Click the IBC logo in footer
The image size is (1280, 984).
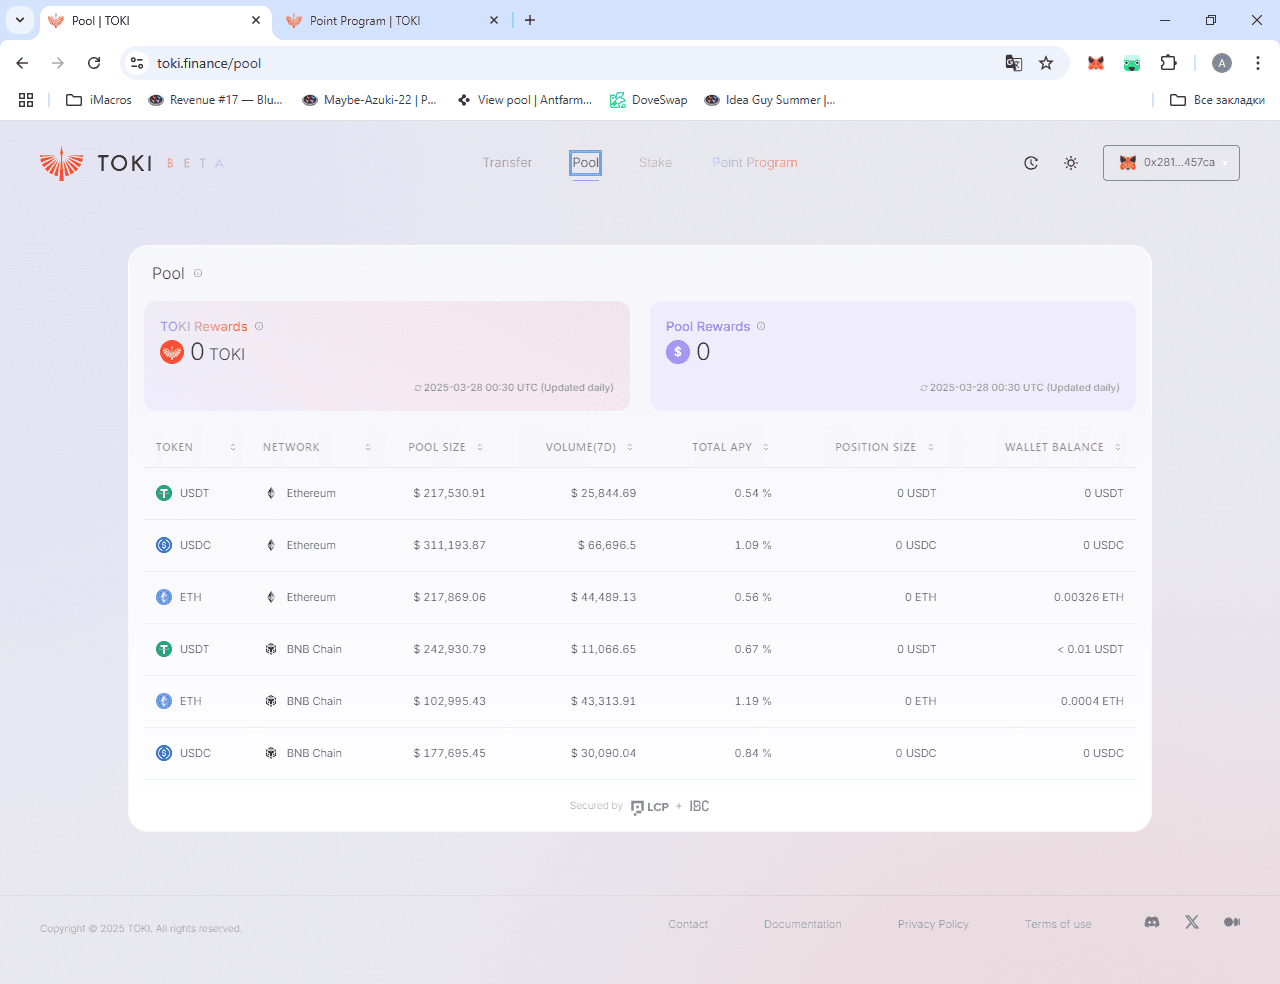[699, 806]
